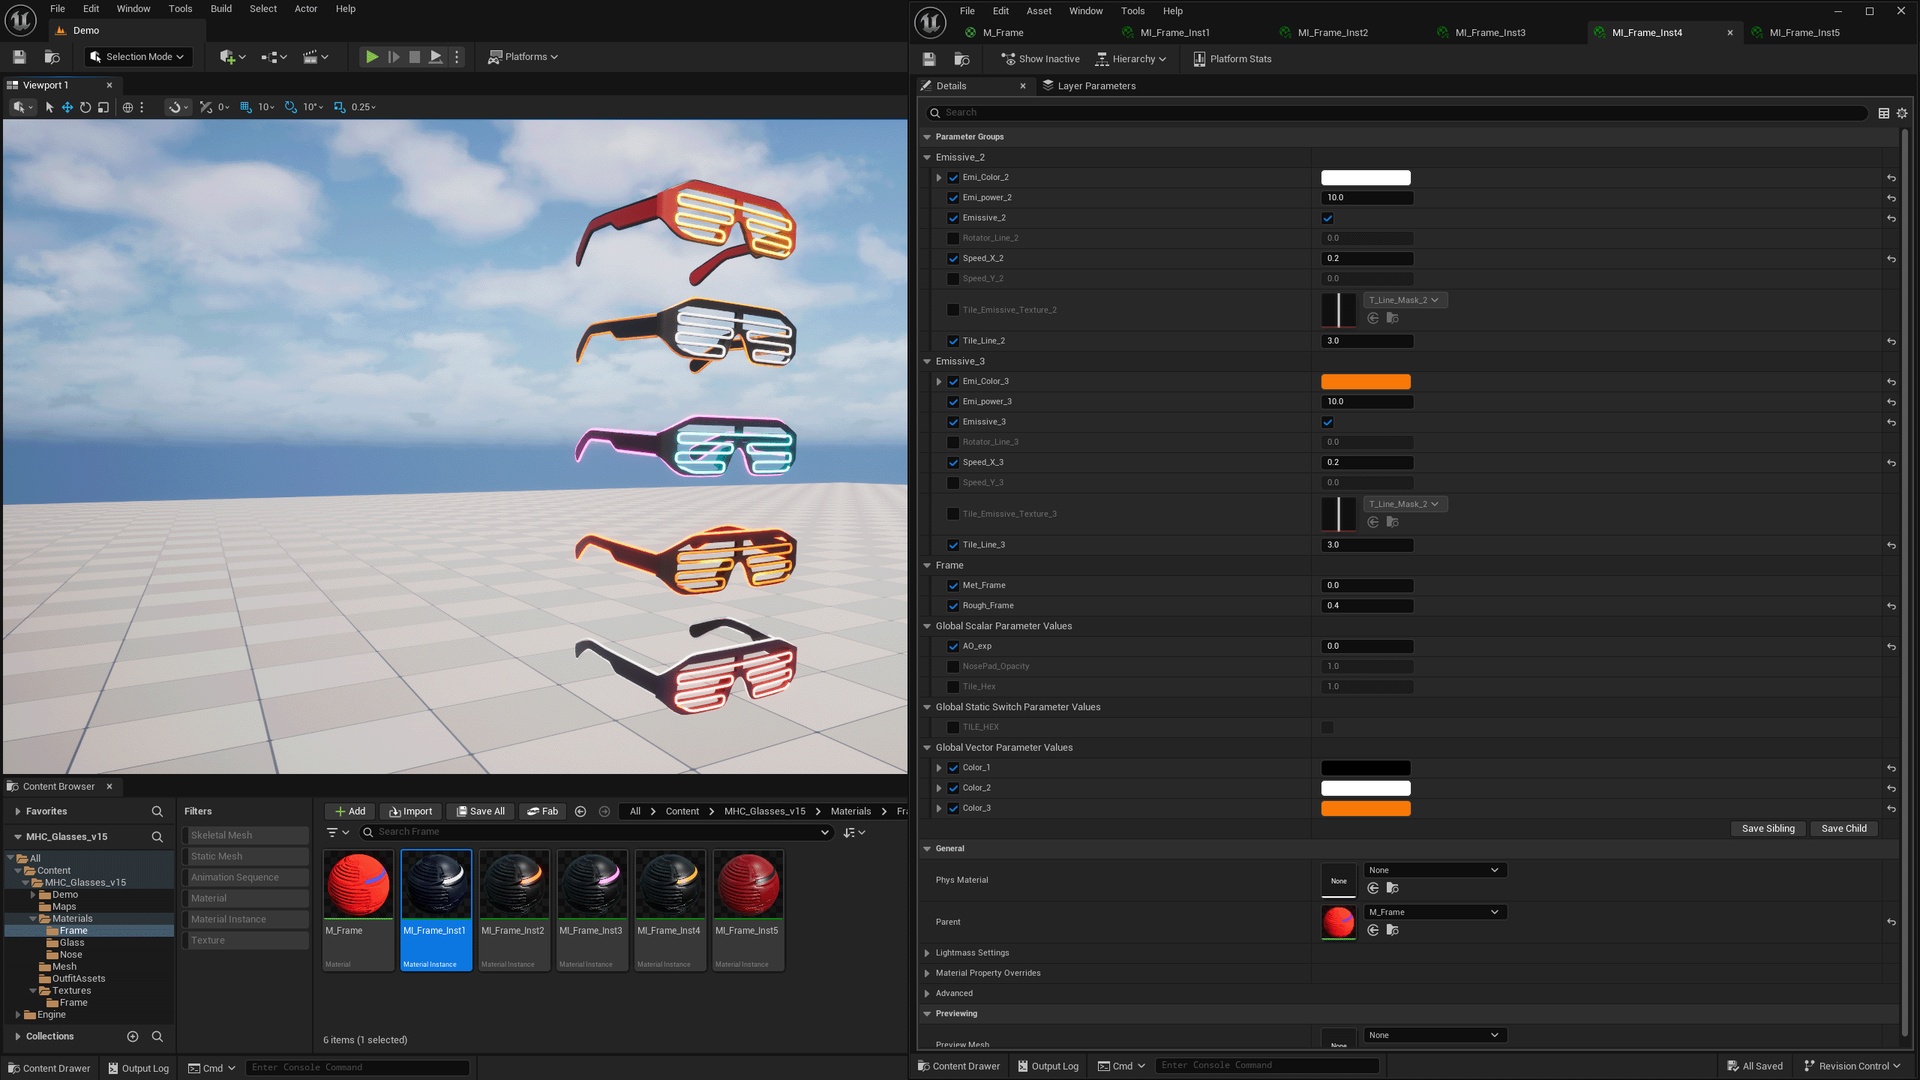This screenshot has height=1080, width=1920.
Task: Click the Stop simulation button
Action: point(415,57)
